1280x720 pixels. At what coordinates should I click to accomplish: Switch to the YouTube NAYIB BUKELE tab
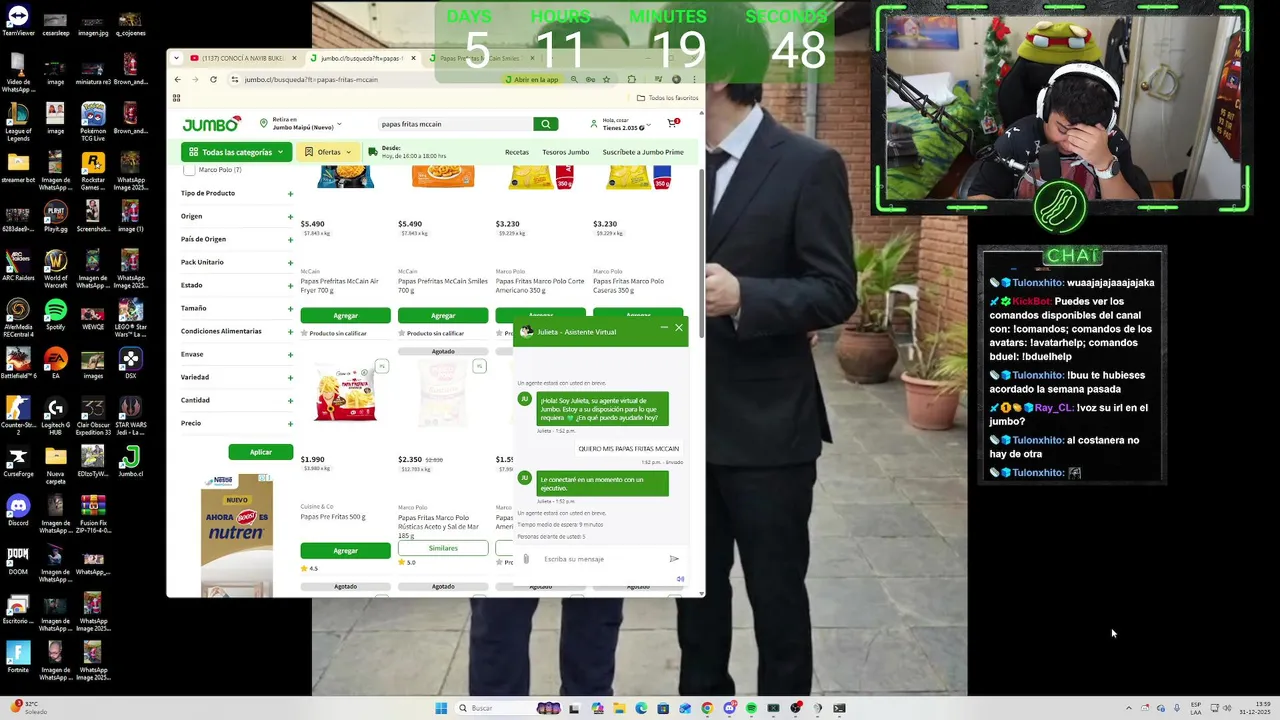[242, 58]
